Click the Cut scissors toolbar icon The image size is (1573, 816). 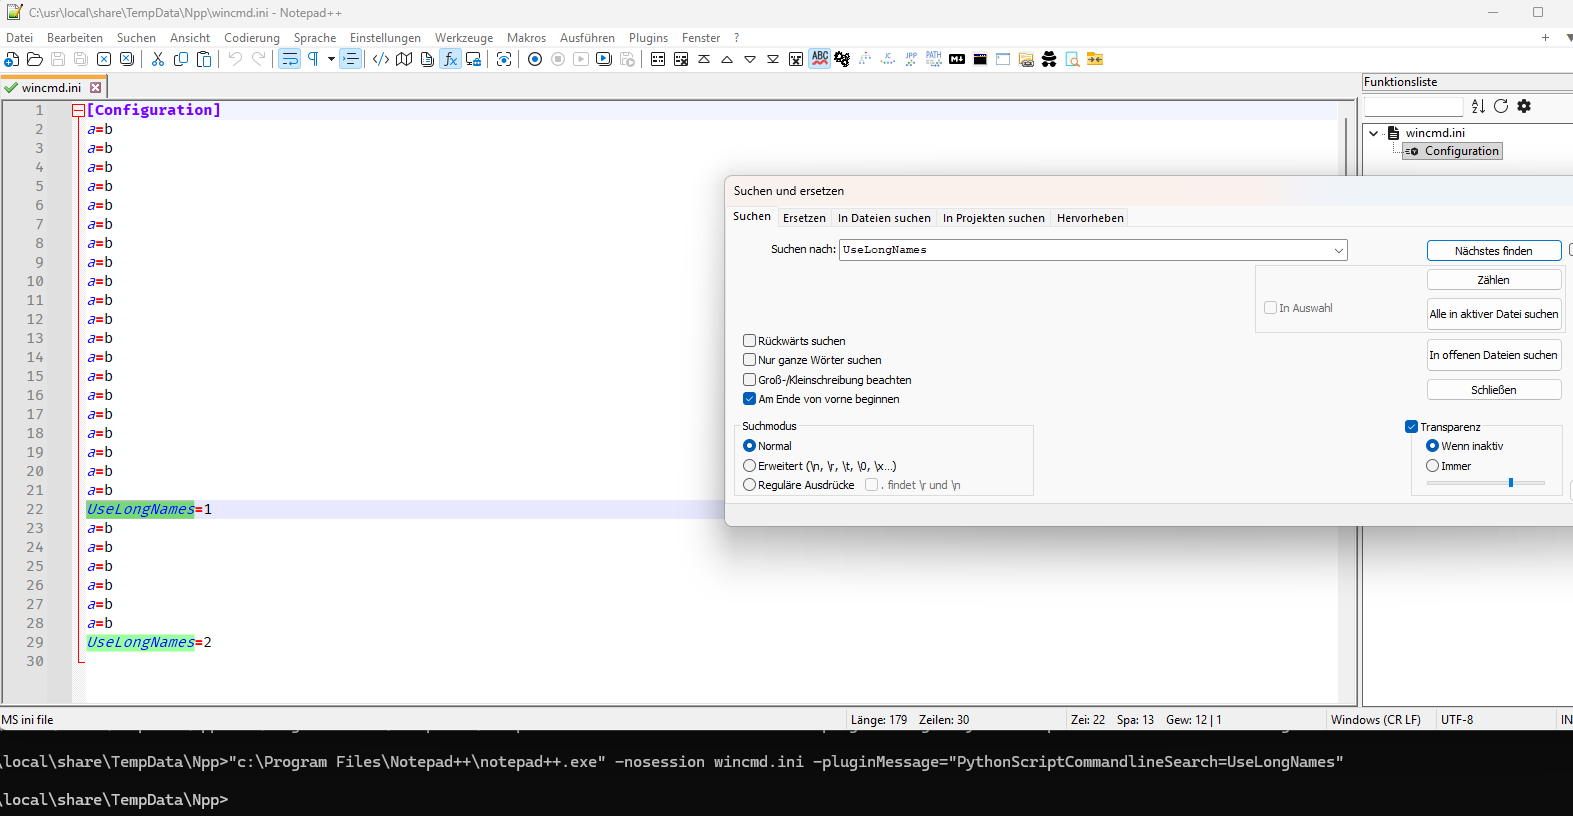coord(158,59)
